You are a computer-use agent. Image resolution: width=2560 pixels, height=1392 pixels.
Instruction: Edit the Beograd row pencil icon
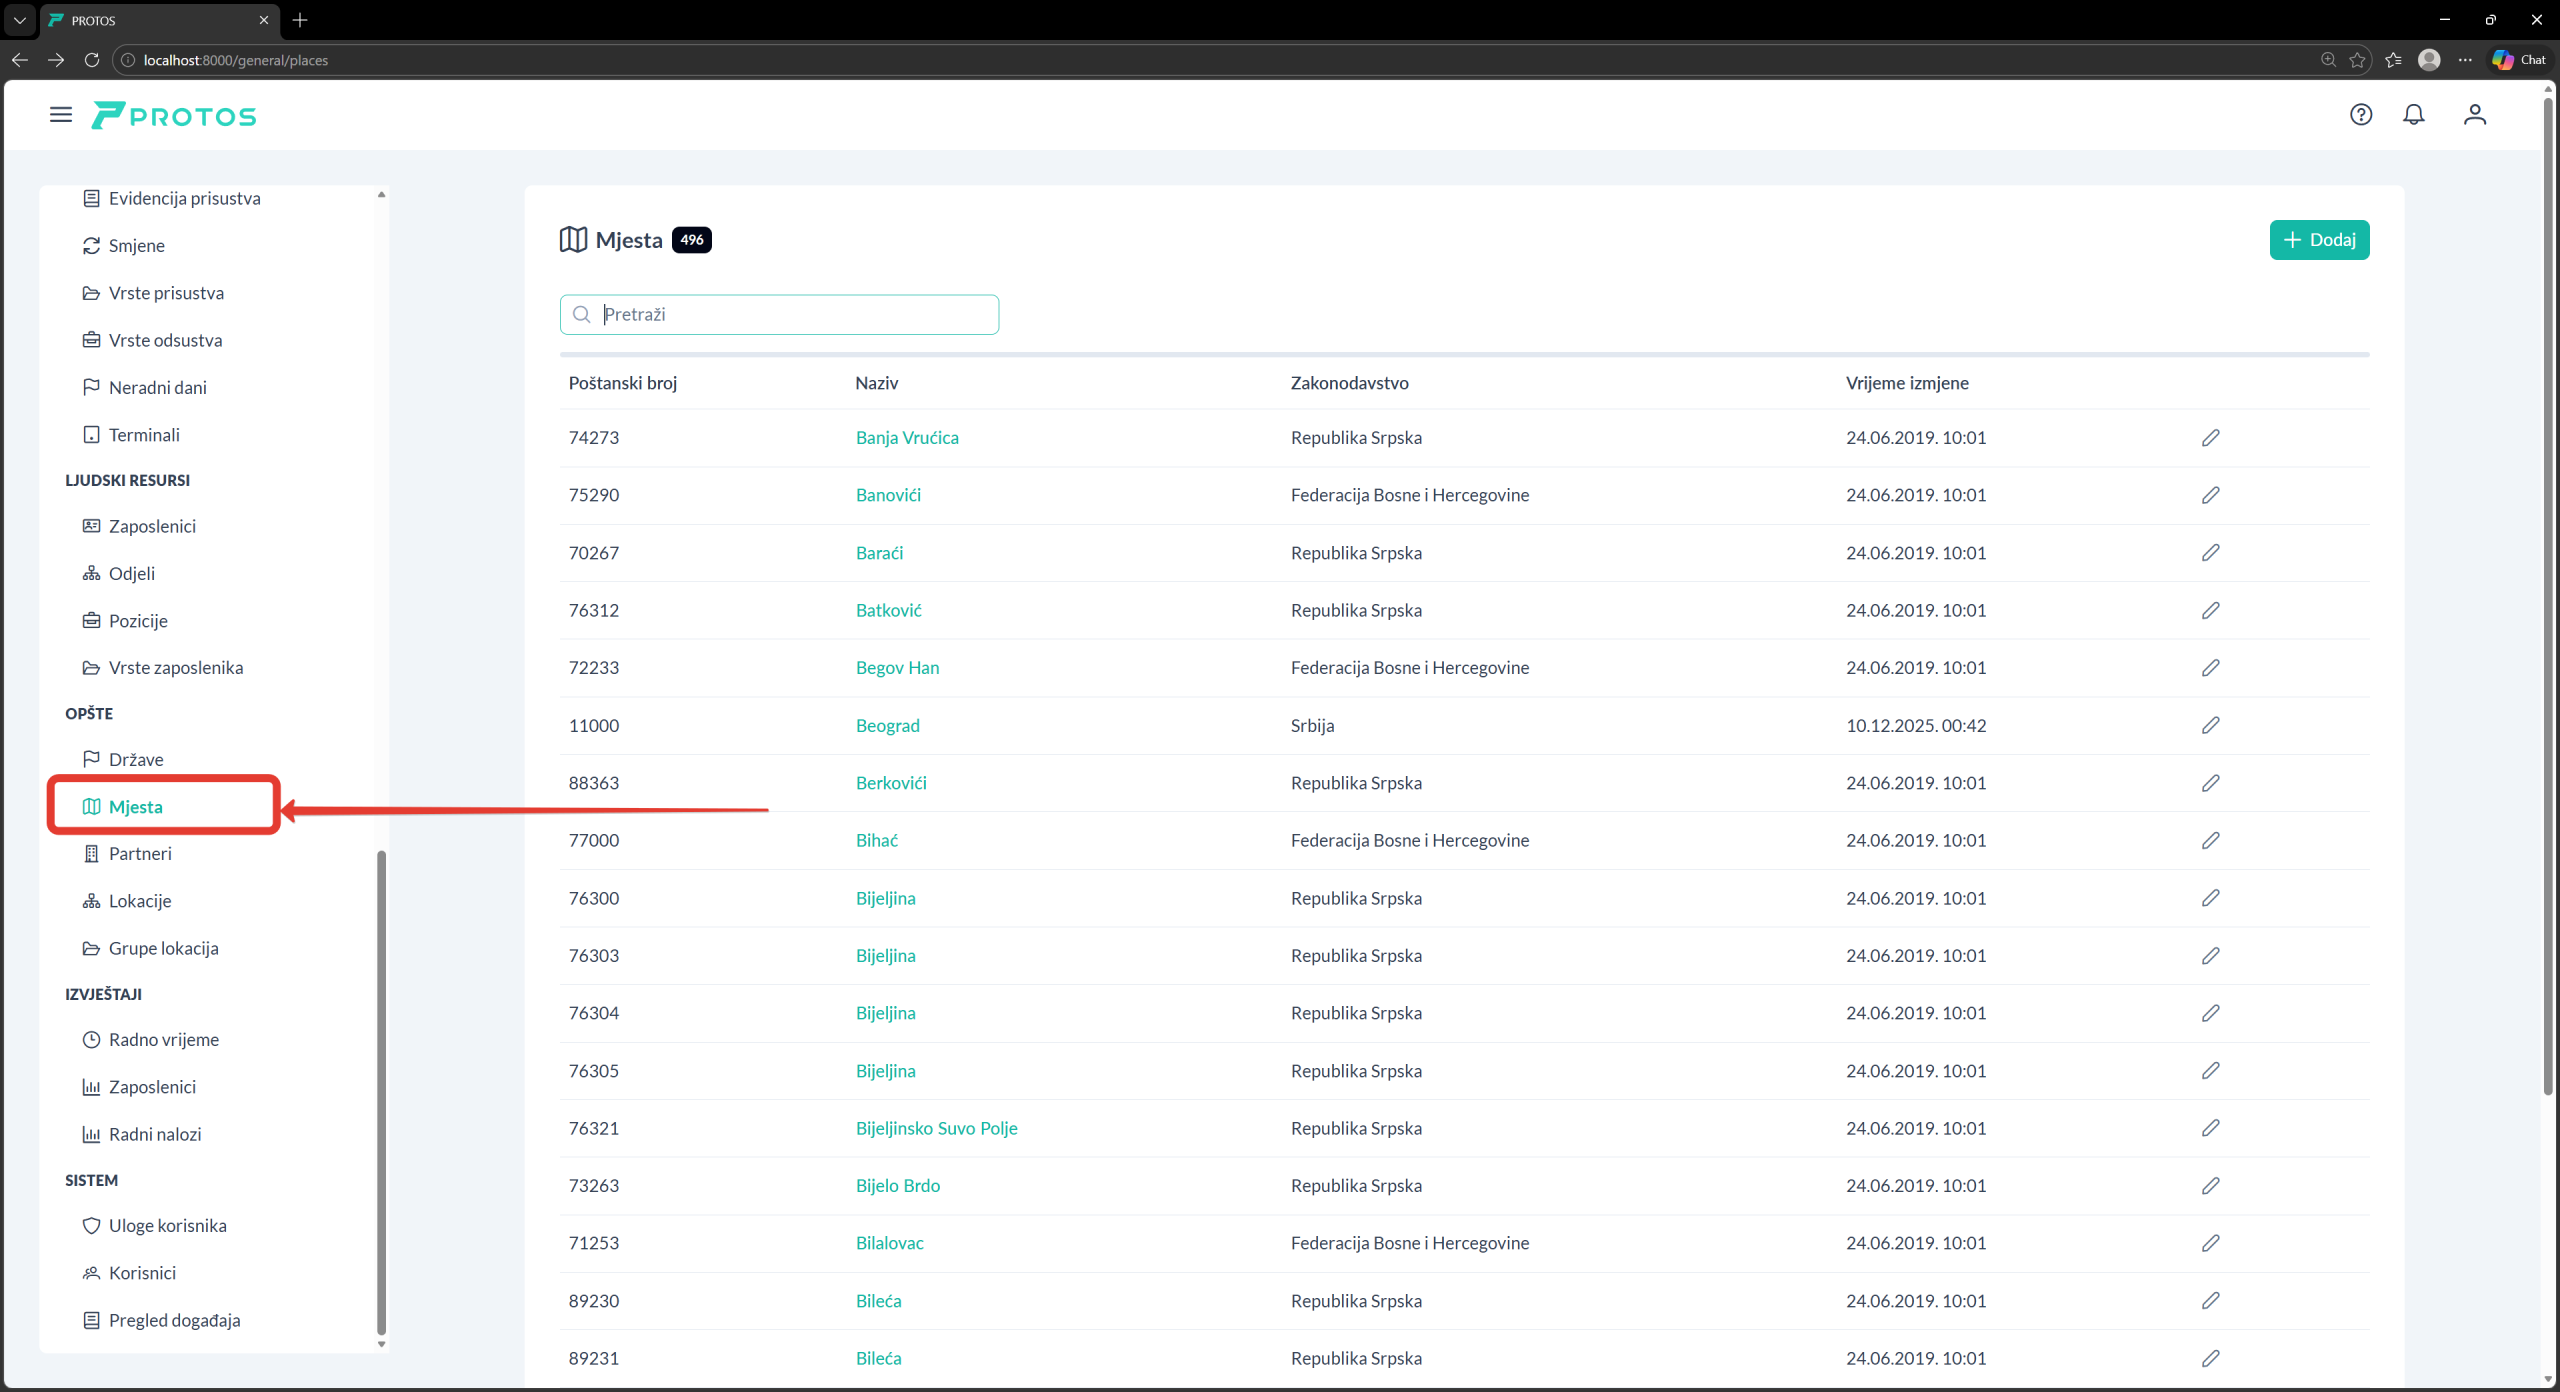tap(2210, 725)
